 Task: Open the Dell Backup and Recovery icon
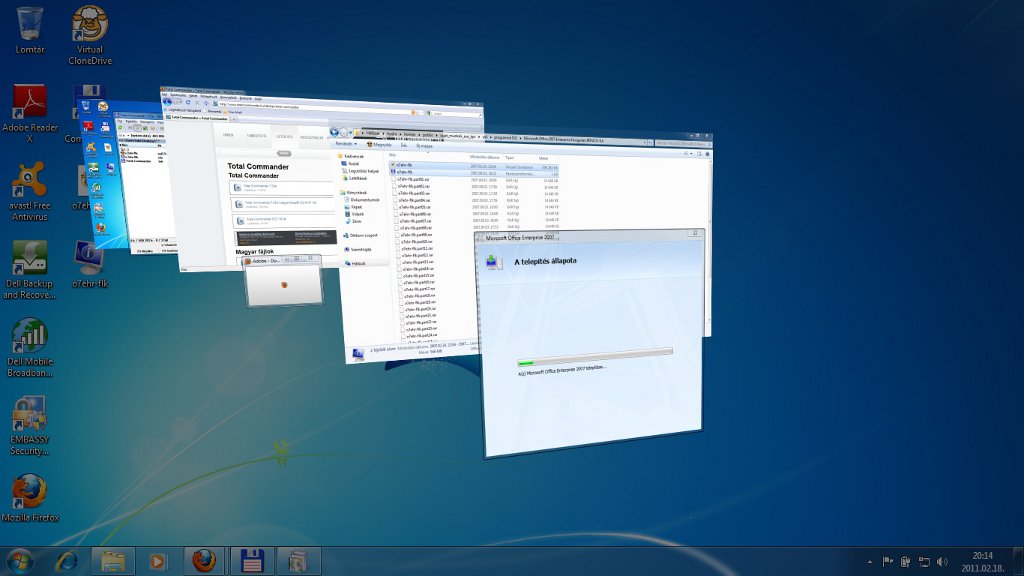(29, 269)
